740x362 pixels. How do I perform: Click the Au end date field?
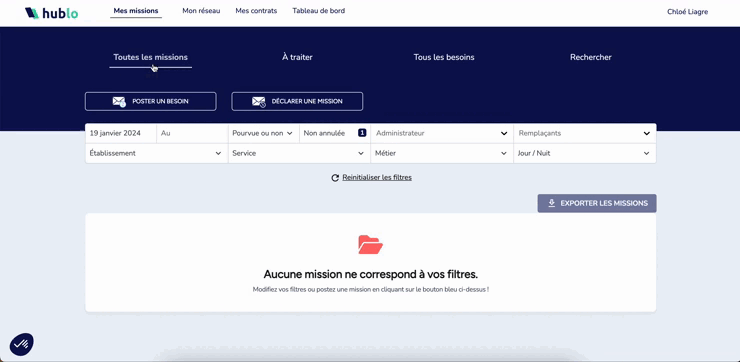click(x=193, y=134)
